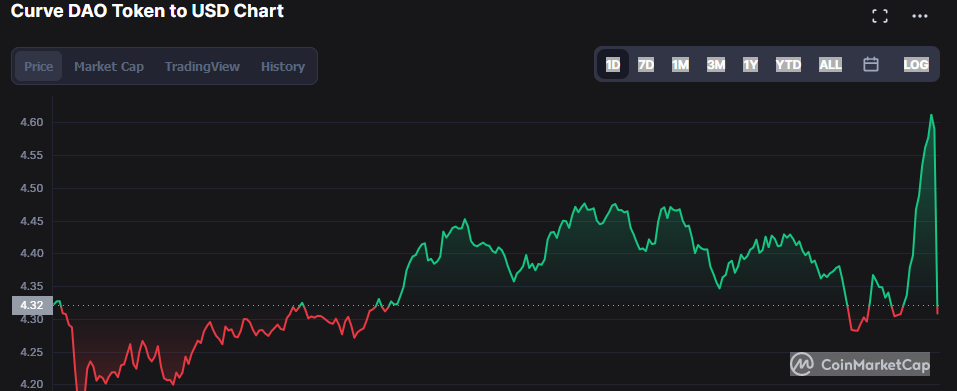The height and width of the screenshot is (391, 957).
Task: Select the YTD time range
Action: coord(788,65)
